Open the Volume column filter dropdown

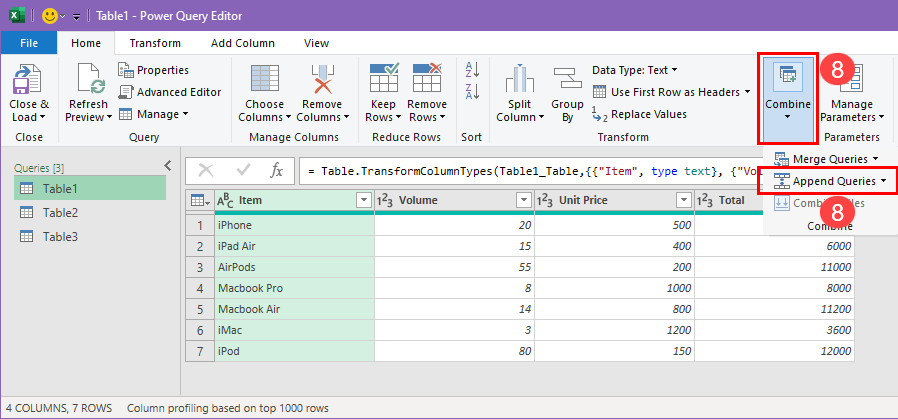pyautogui.click(x=523, y=200)
